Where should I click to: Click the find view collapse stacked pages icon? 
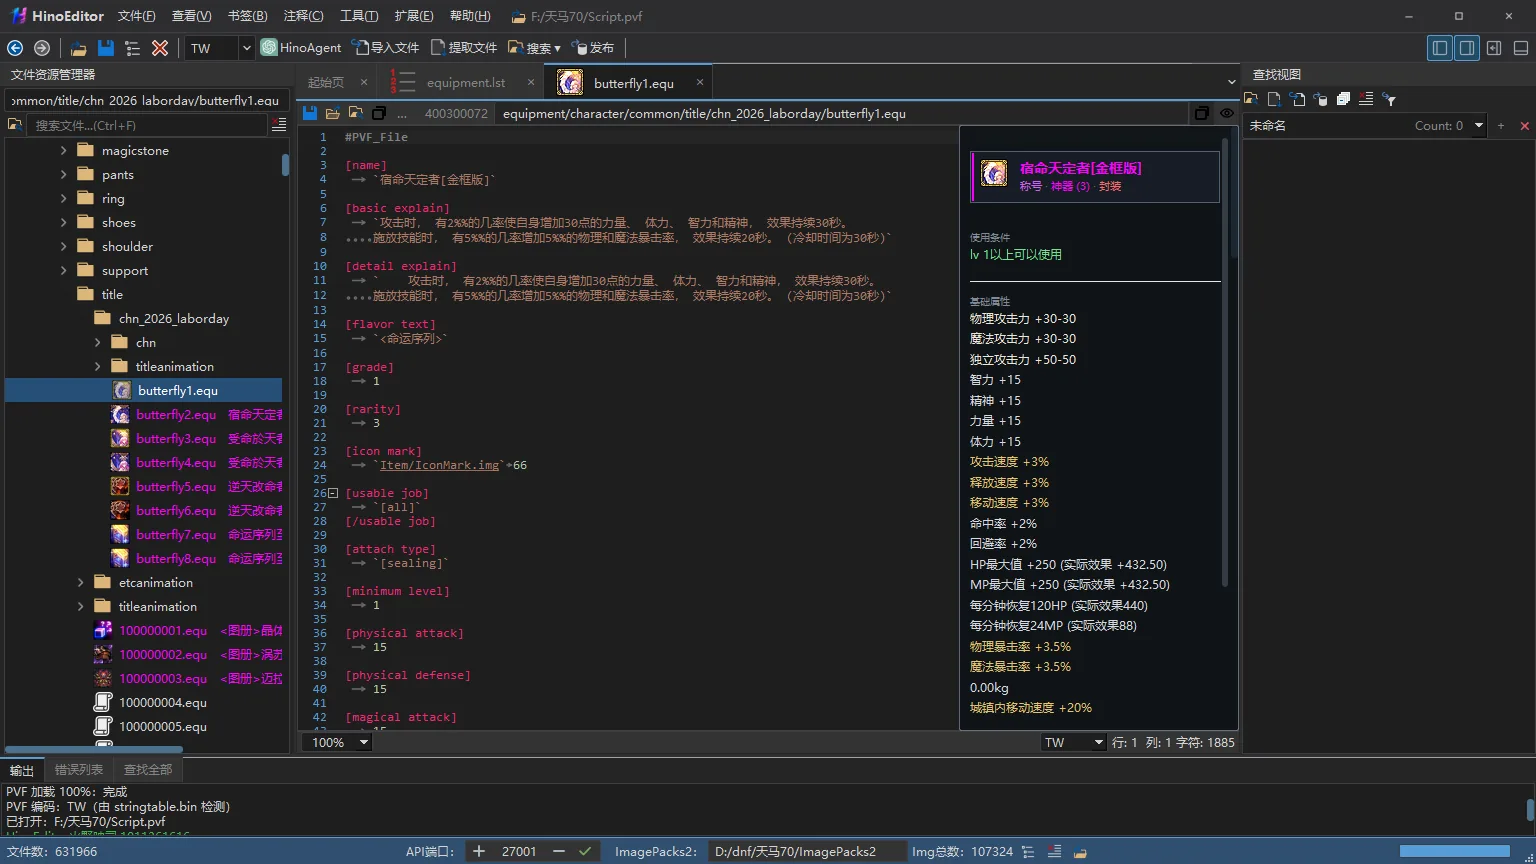click(1343, 99)
